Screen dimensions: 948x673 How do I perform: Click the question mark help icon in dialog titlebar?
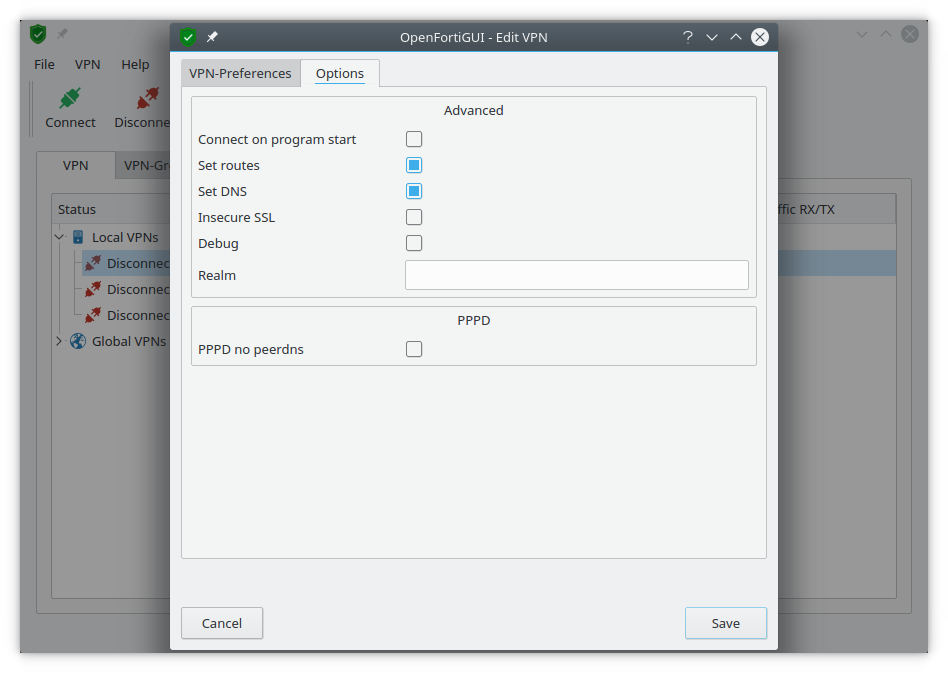coord(687,37)
